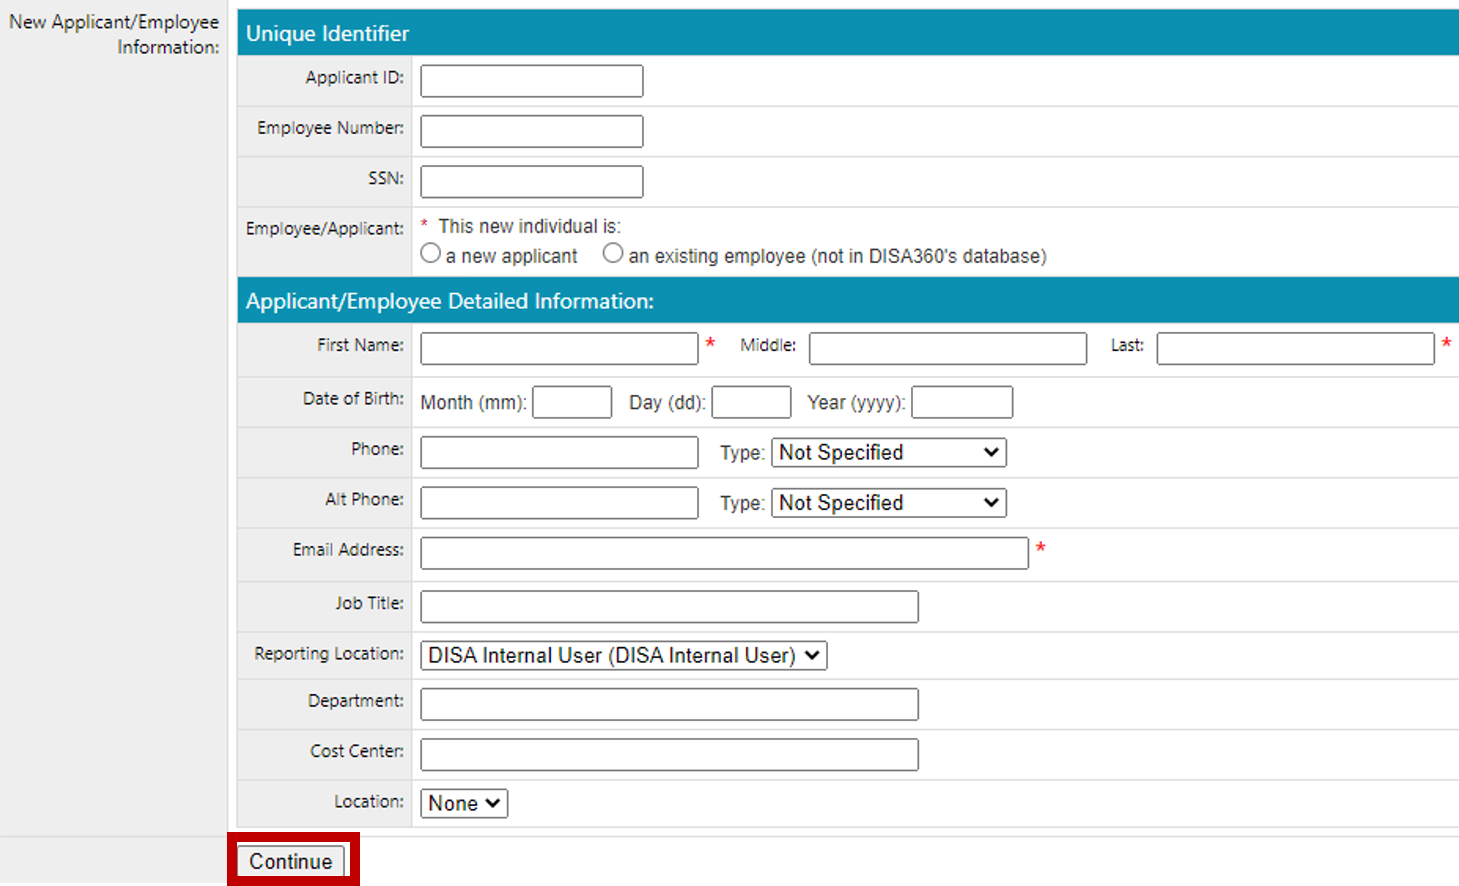Click the Cost Center text field
This screenshot has width=1459, height=886.
pyautogui.click(x=669, y=755)
